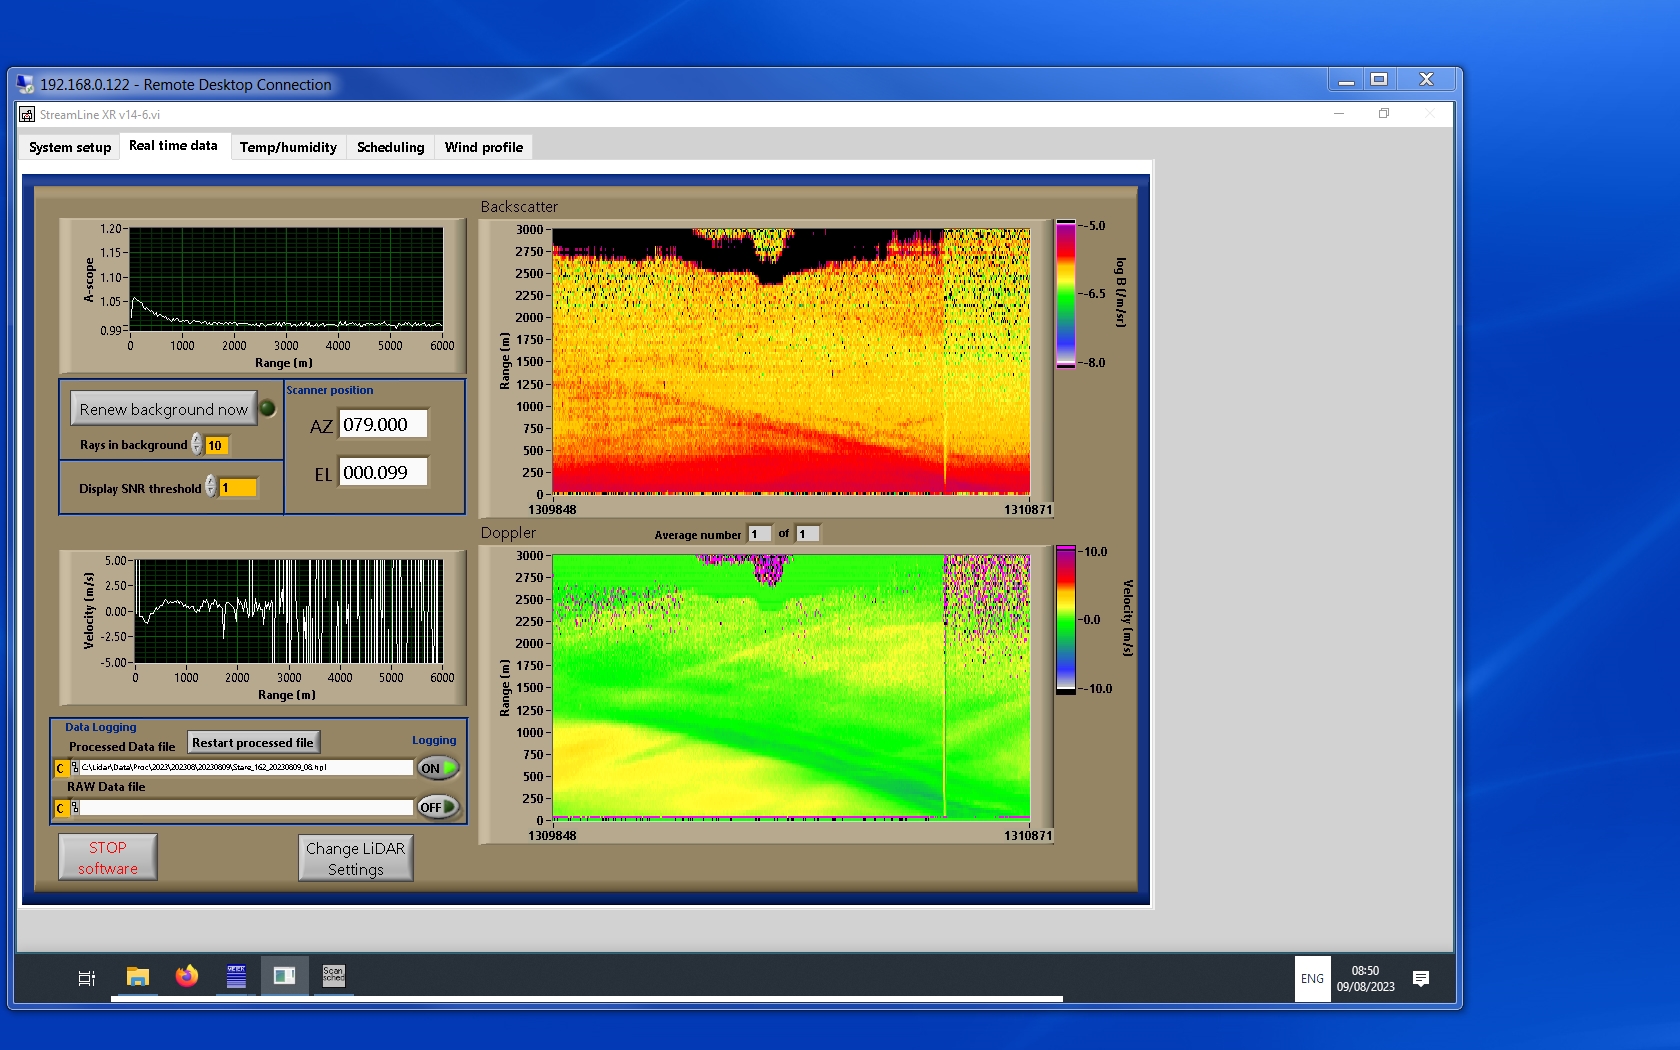1680x1050 pixels.
Task: Click the Processed Data file path browse icon
Action: tap(75, 768)
